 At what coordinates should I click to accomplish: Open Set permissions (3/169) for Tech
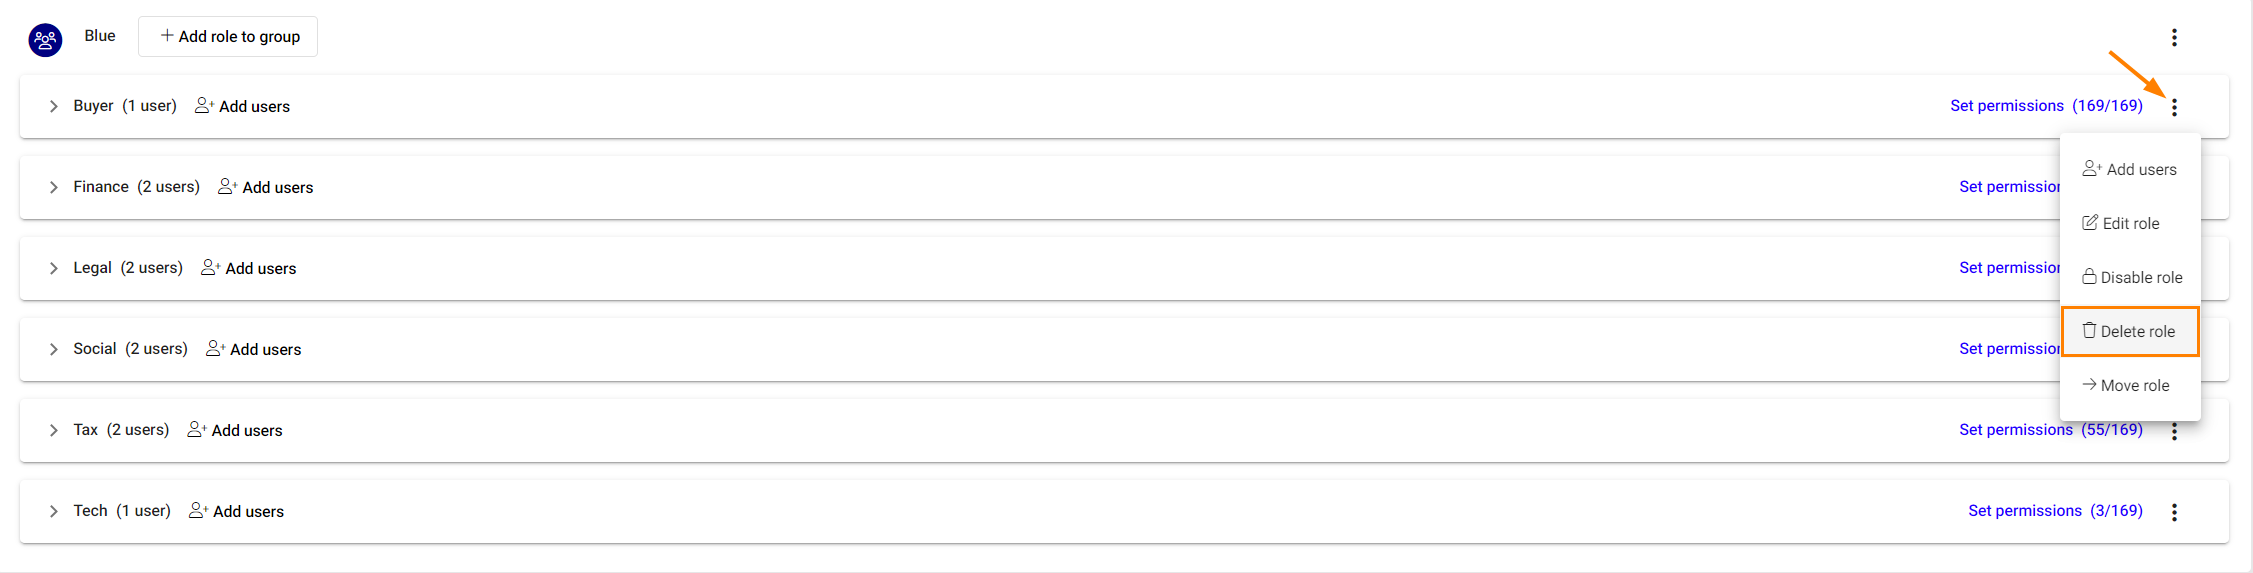coord(2055,511)
